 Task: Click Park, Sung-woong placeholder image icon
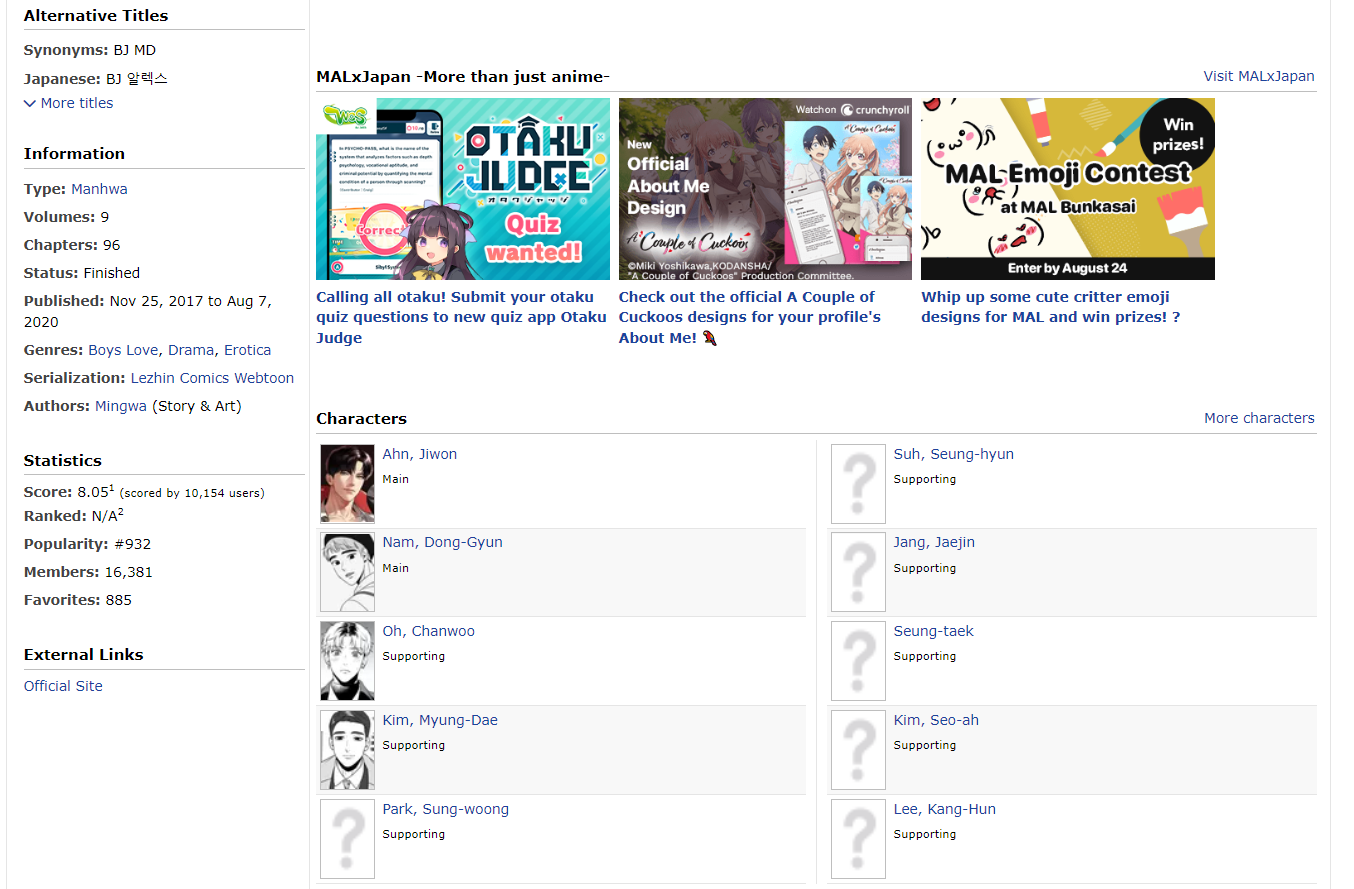click(347, 839)
